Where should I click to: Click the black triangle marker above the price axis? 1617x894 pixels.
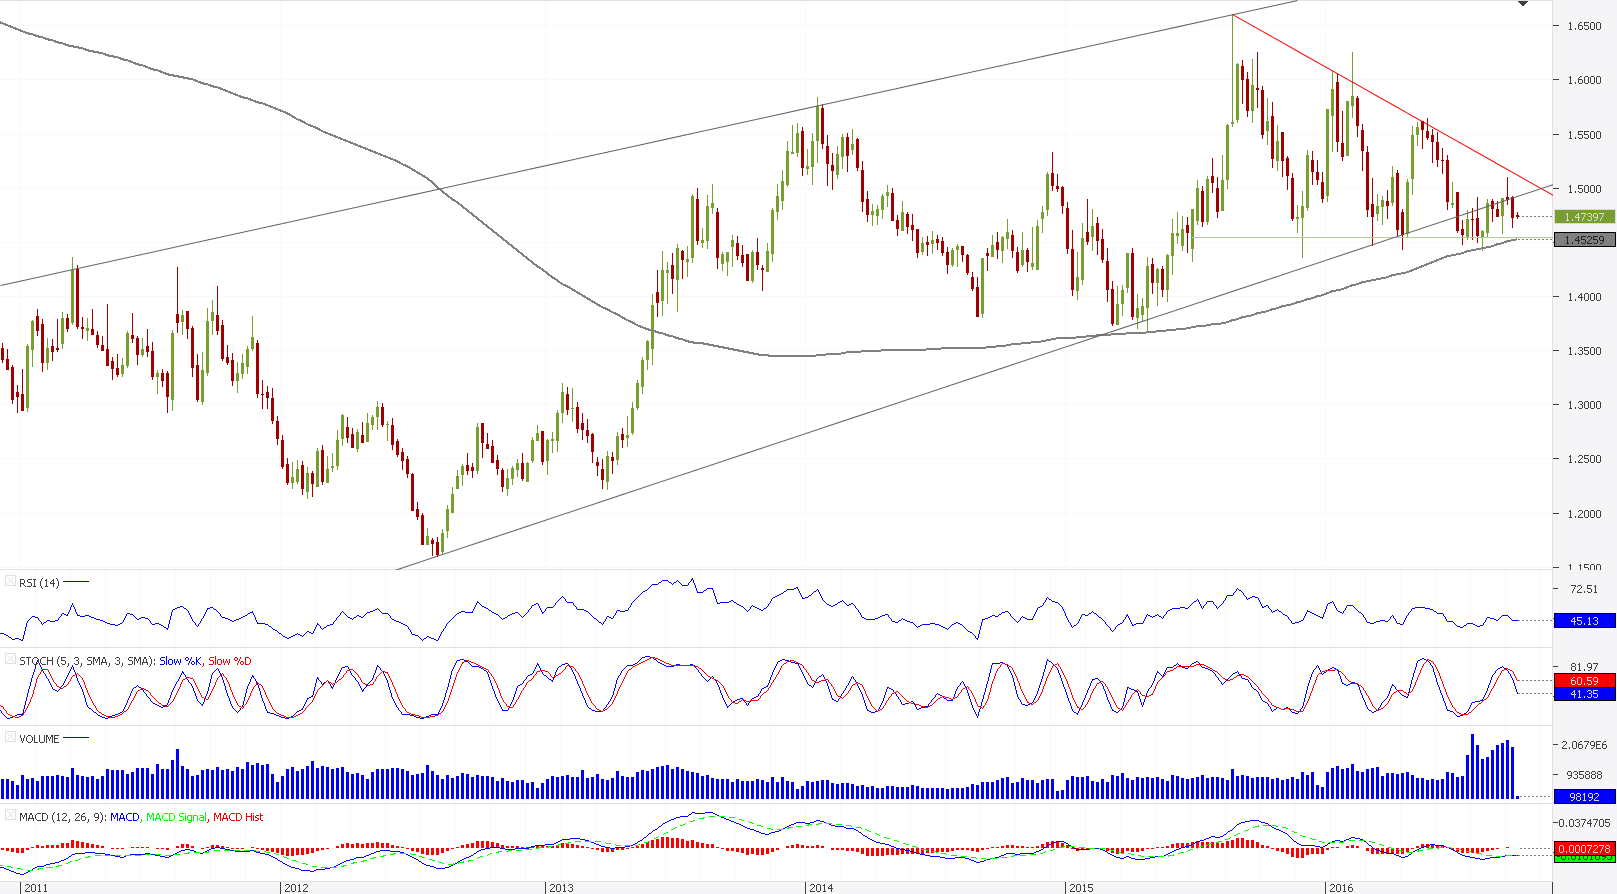pyautogui.click(x=1523, y=4)
